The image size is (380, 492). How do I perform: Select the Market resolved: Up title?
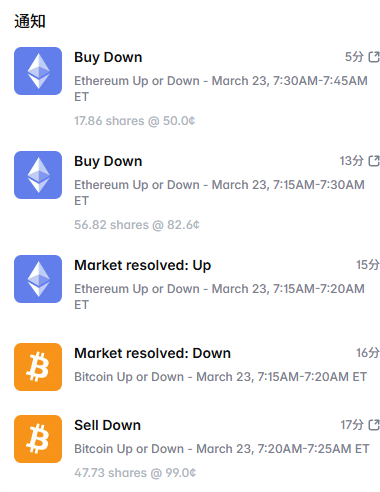coord(143,266)
